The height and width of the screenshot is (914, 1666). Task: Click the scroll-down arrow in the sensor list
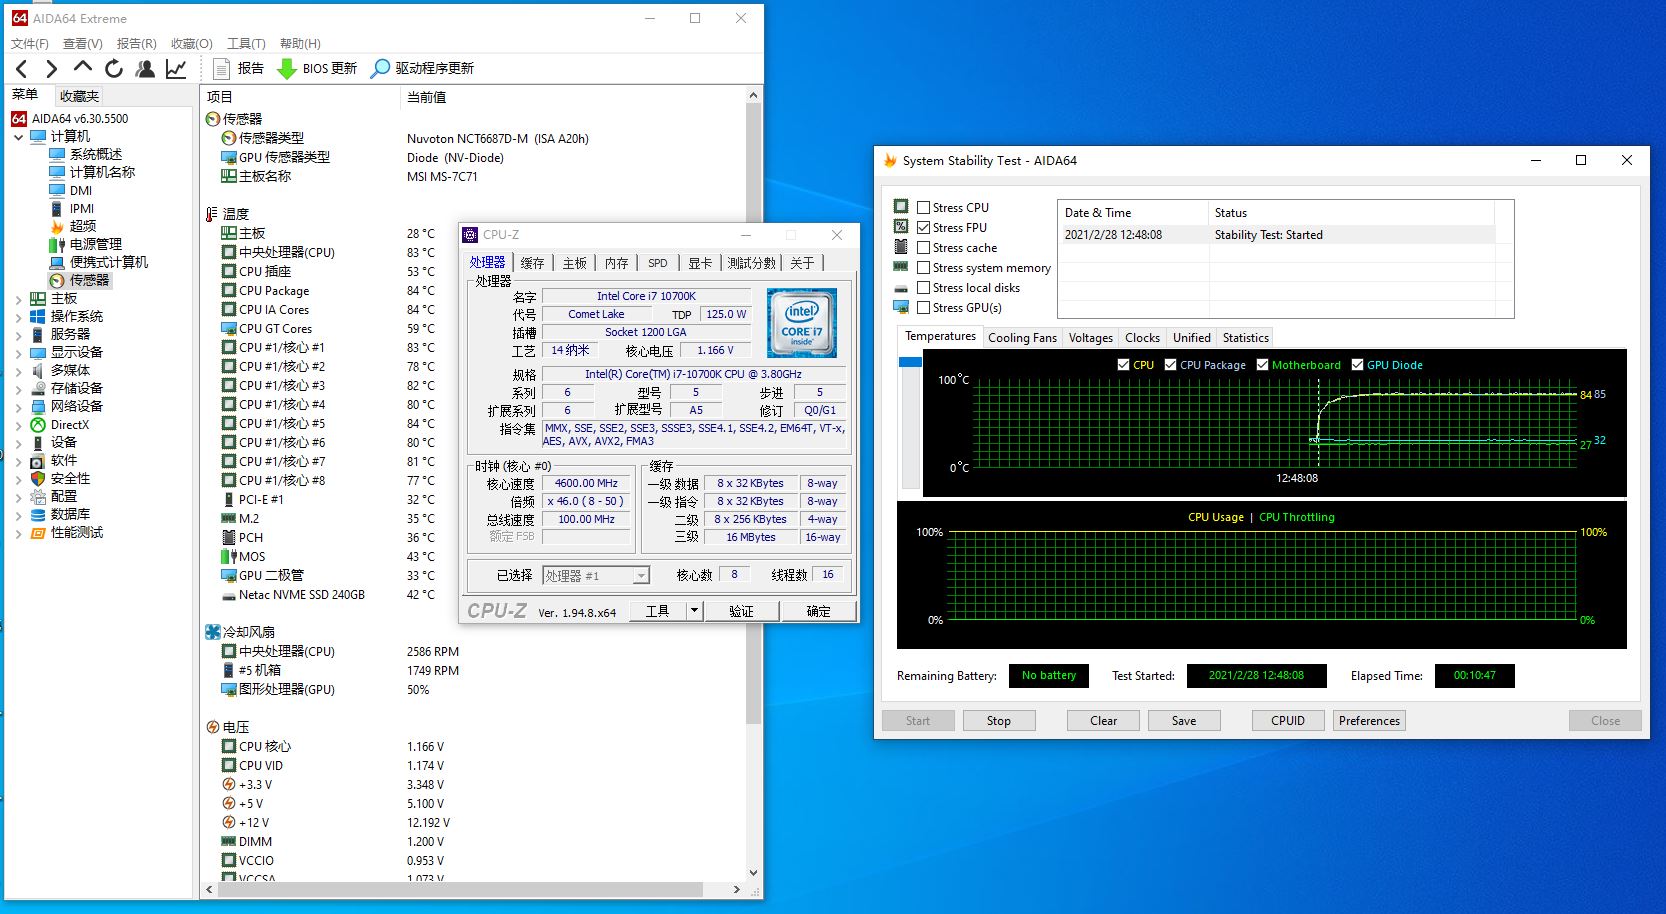[754, 872]
